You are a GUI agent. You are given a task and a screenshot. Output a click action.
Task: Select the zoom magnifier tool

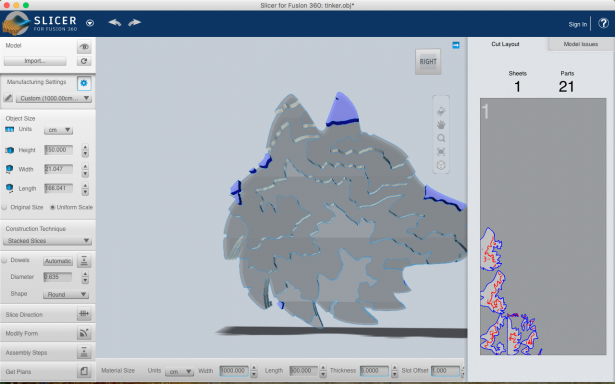(441, 138)
